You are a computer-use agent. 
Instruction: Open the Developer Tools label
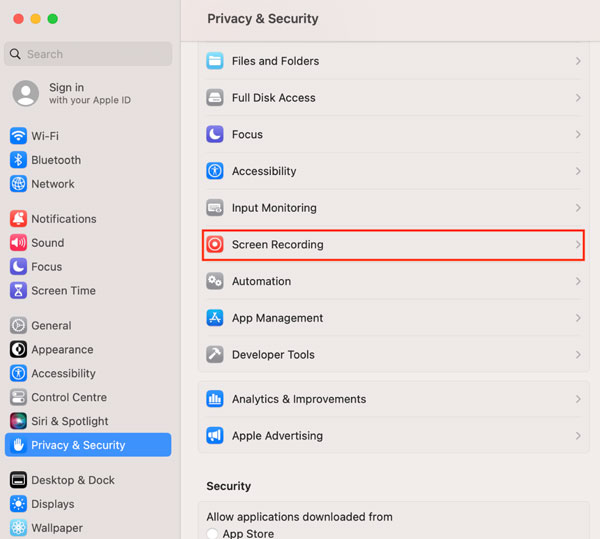coord(273,355)
